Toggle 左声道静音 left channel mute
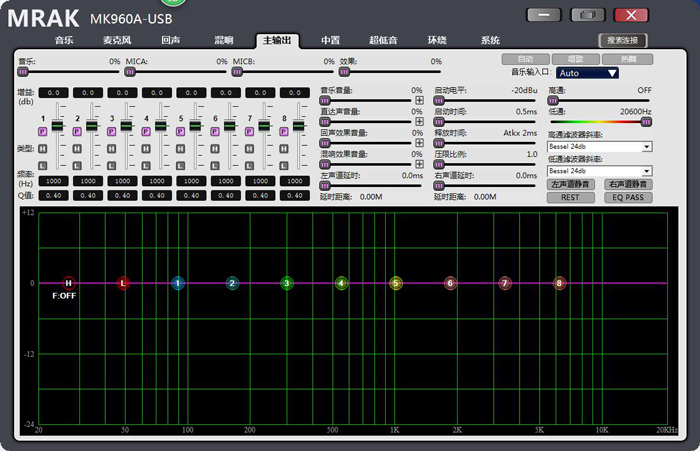This screenshot has width=700, height=451. [x=571, y=185]
